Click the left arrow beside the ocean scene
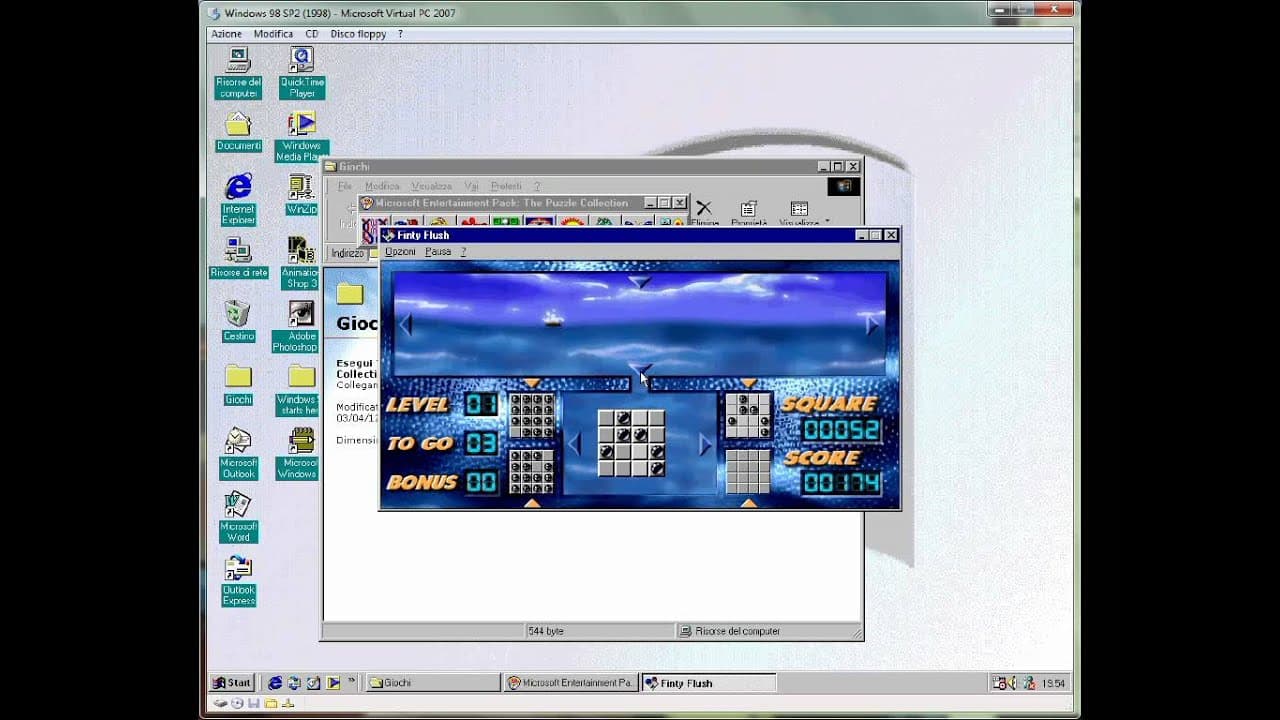1280x720 pixels. pos(405,325)
